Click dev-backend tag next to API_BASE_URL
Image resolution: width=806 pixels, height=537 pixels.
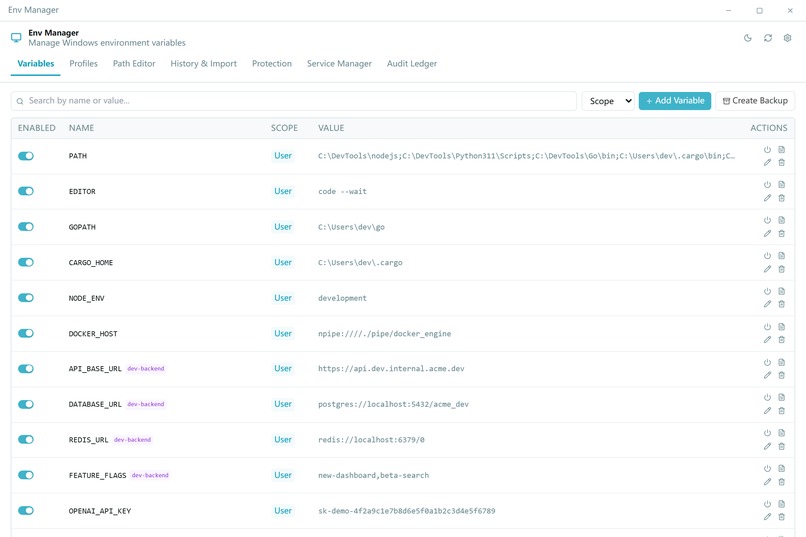point(146,368)
